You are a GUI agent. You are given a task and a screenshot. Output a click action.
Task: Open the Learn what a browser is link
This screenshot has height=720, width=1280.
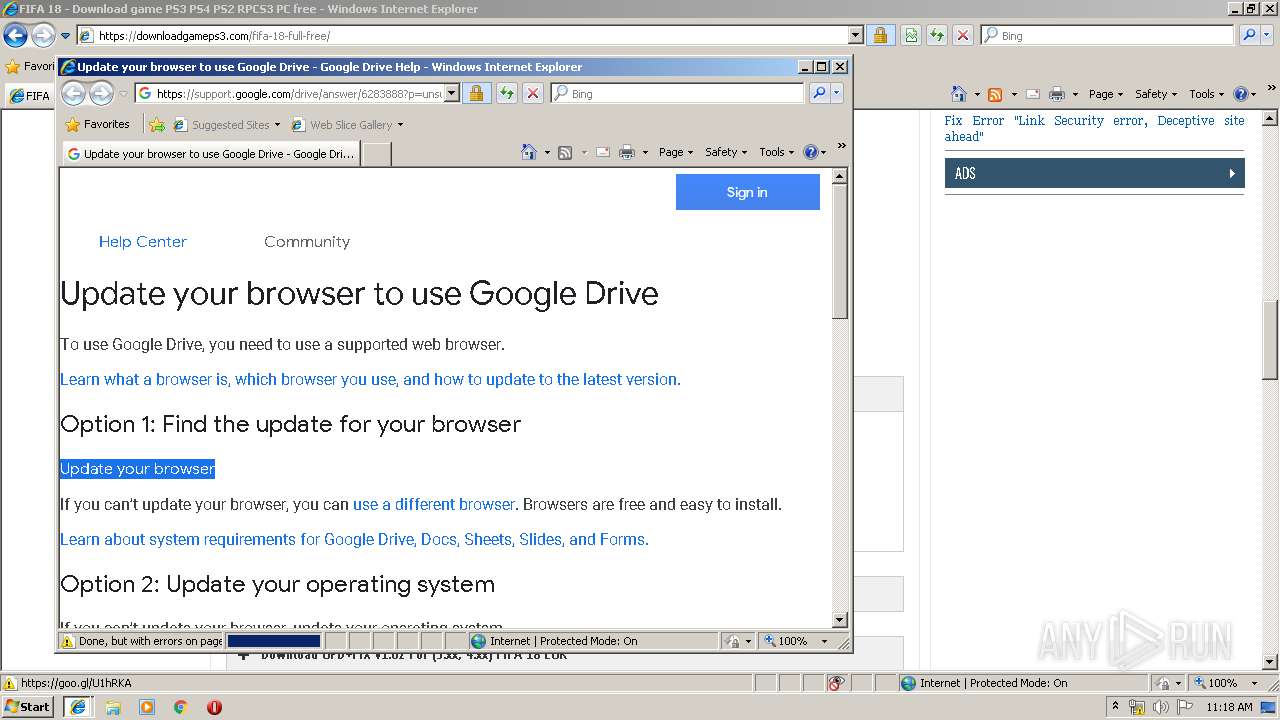click(370, 379)
